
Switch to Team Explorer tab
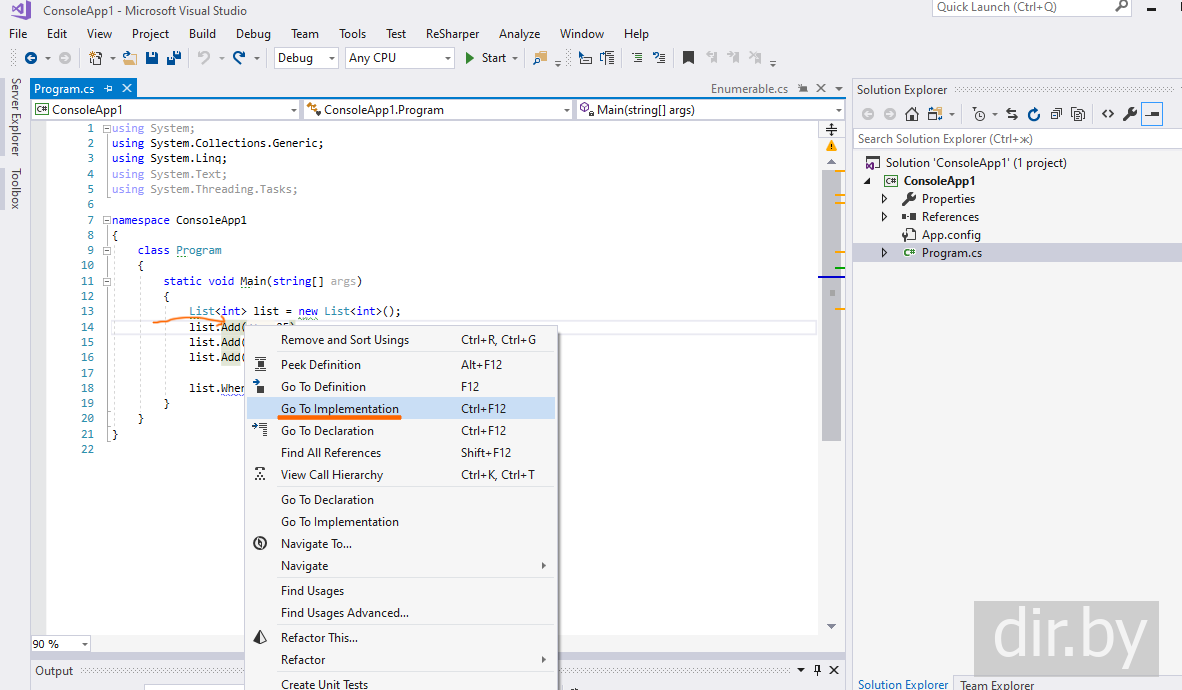coord(997,684)
